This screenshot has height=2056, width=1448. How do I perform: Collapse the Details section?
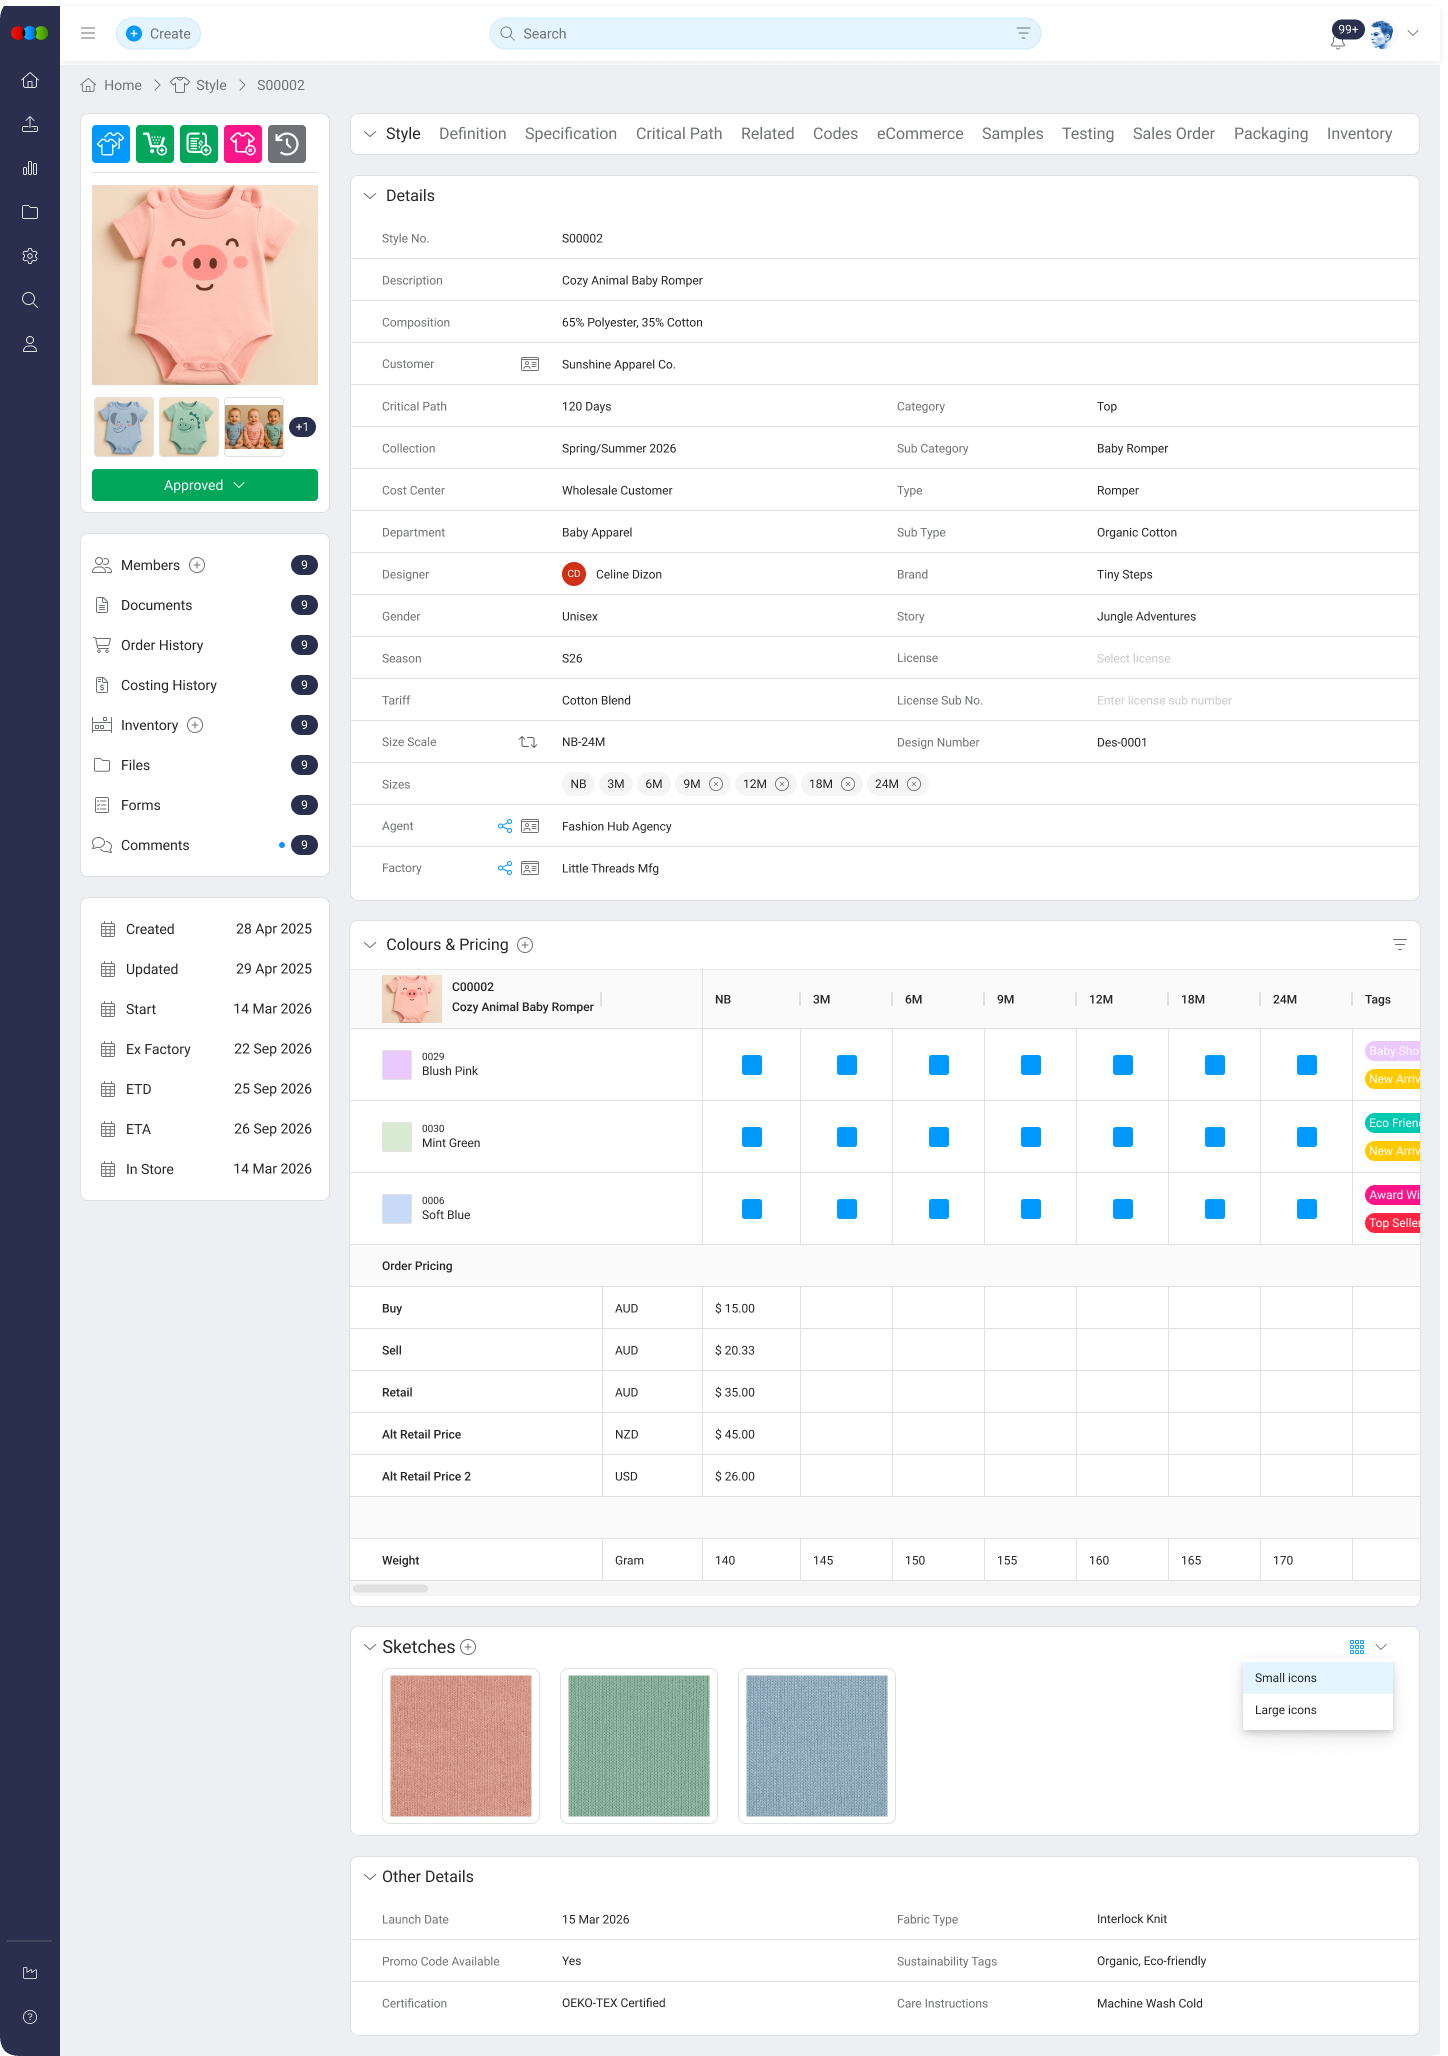tap(370, 196)
